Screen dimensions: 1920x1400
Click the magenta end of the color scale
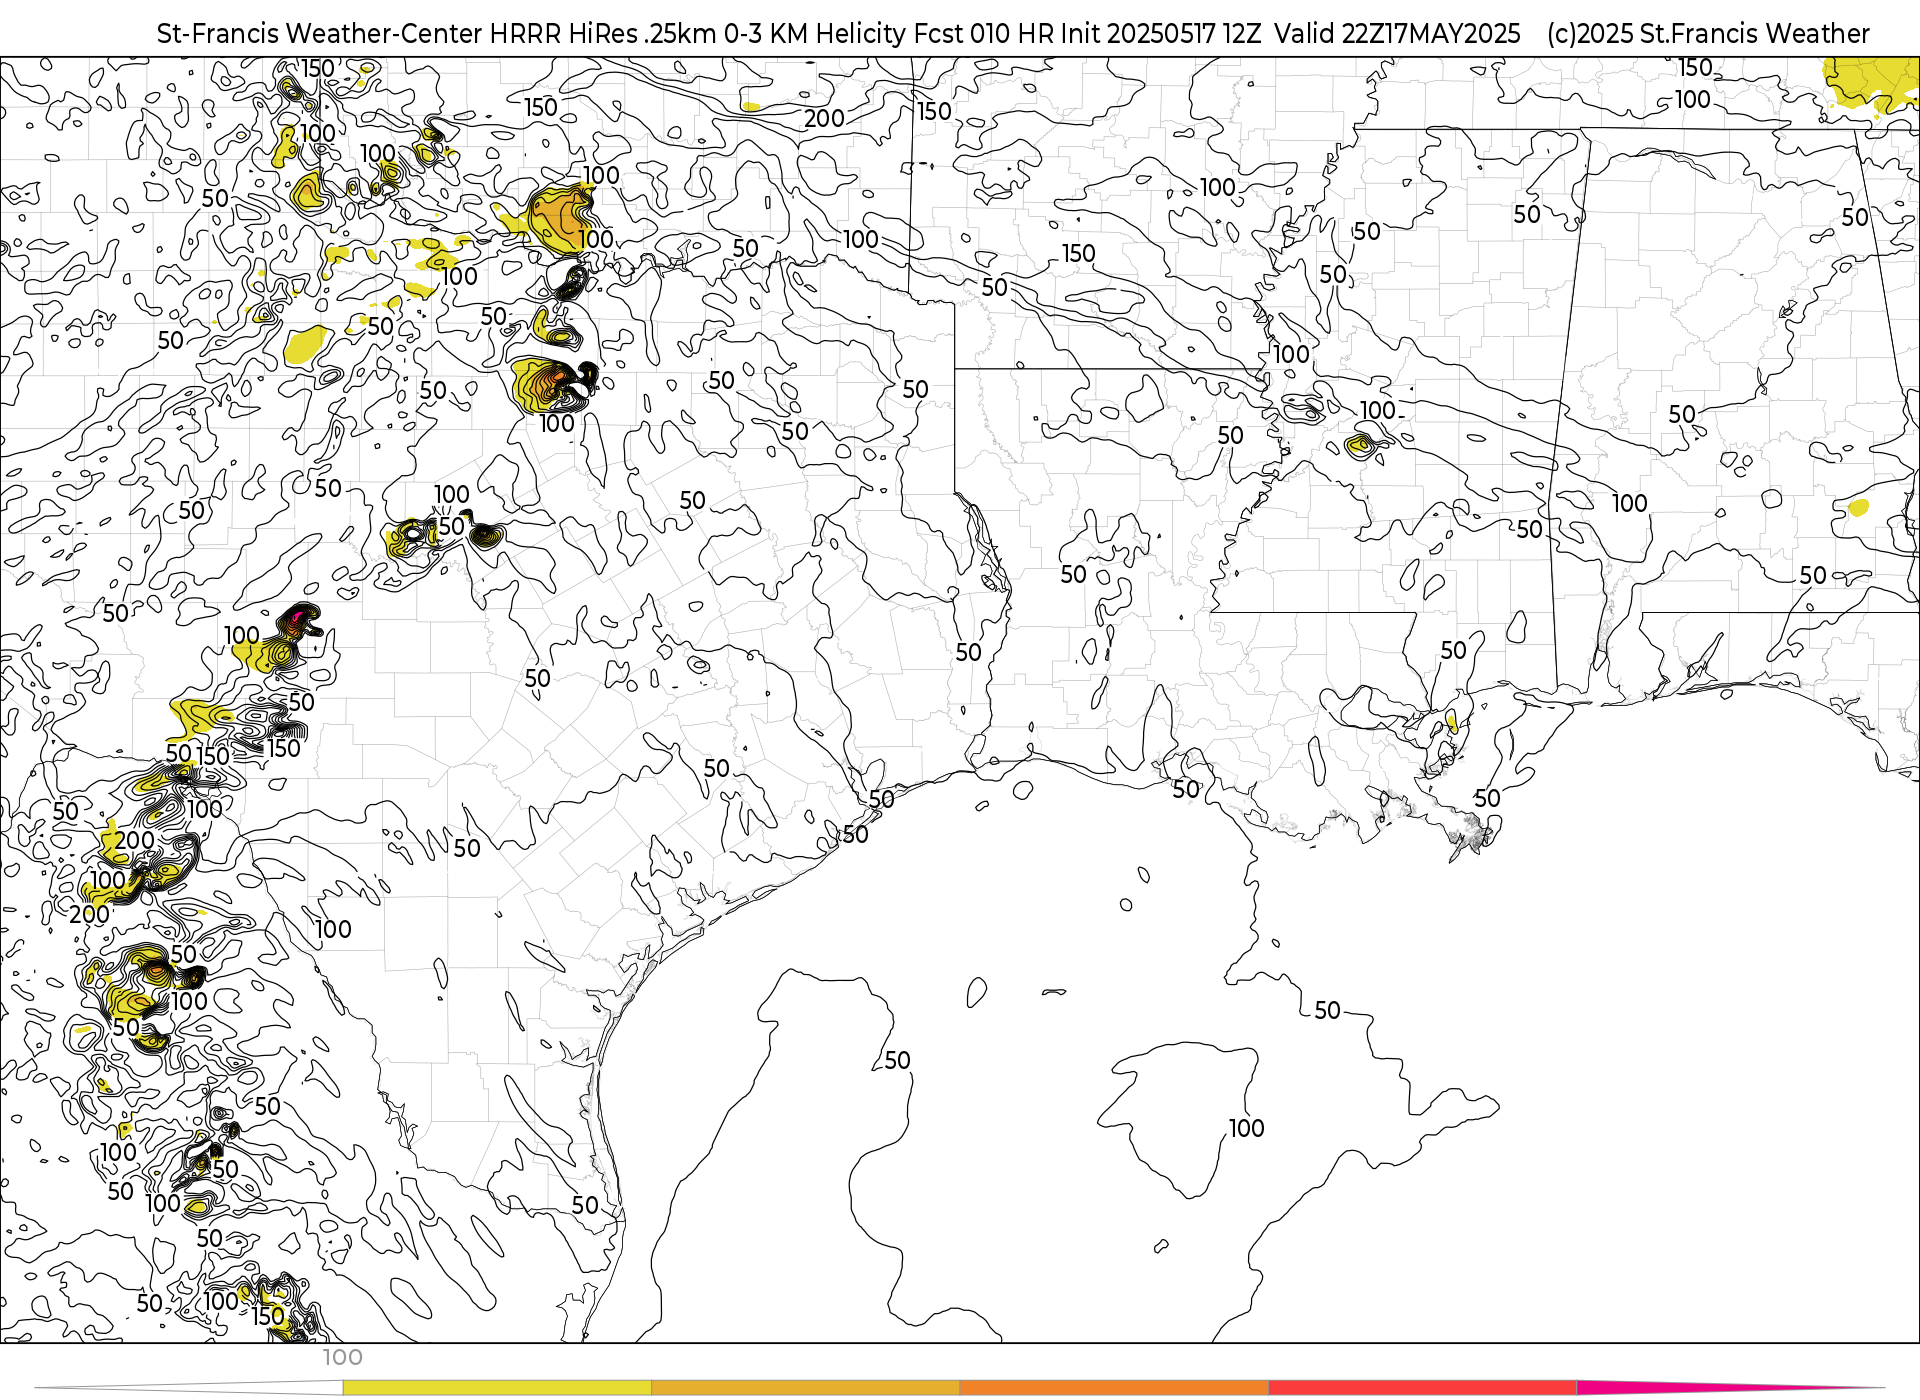click(x=1730, y=1388)
